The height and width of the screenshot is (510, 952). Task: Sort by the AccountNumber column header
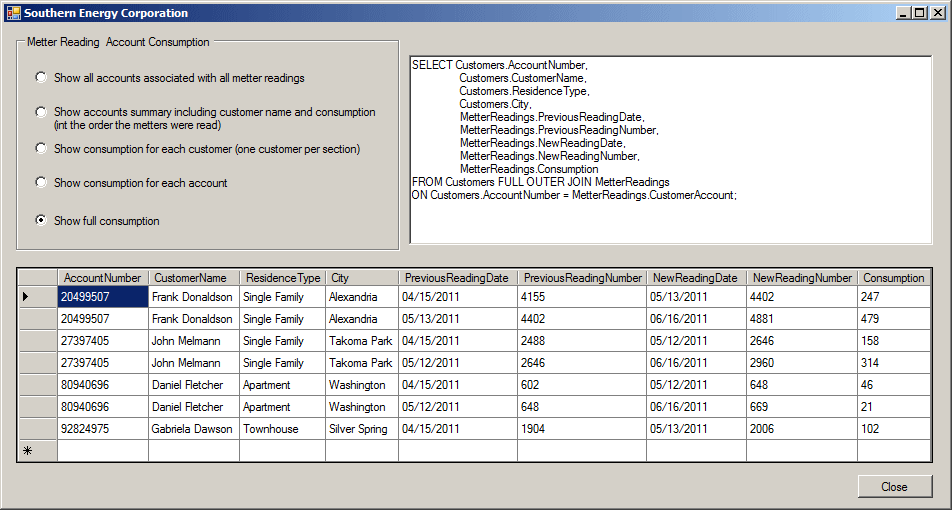tap(103, 278)
